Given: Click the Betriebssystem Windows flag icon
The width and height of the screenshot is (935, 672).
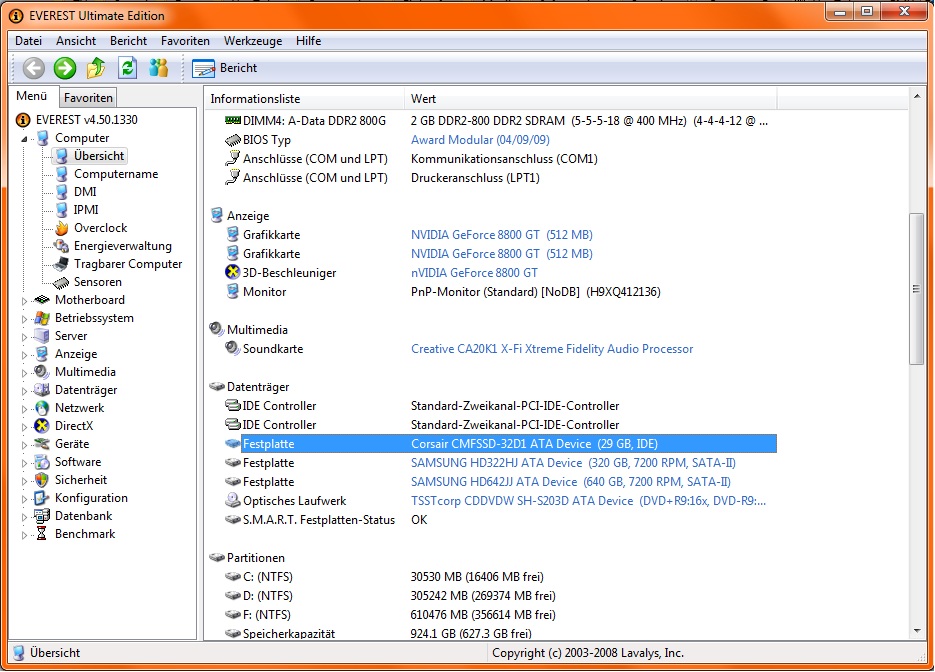Looking at the screenshot, I should pyautogui.click(x=42, y=318).
